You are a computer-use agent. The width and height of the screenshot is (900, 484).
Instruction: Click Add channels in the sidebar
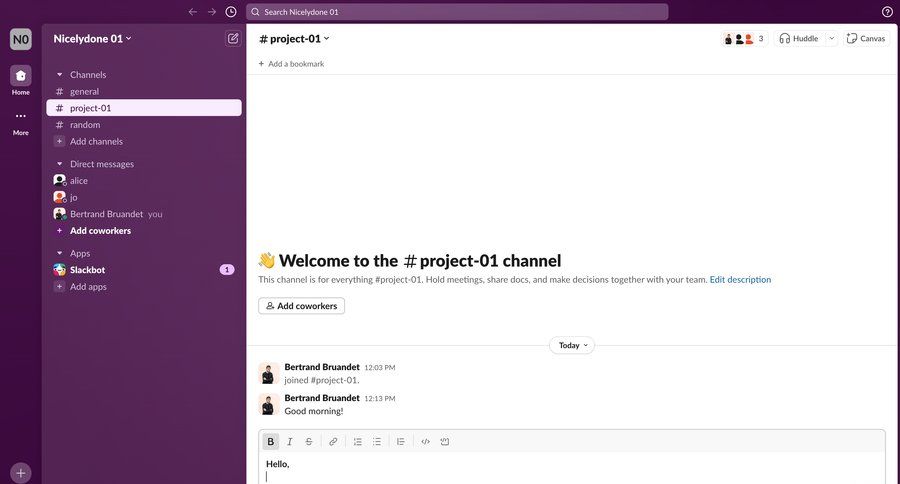pos(96,141)
